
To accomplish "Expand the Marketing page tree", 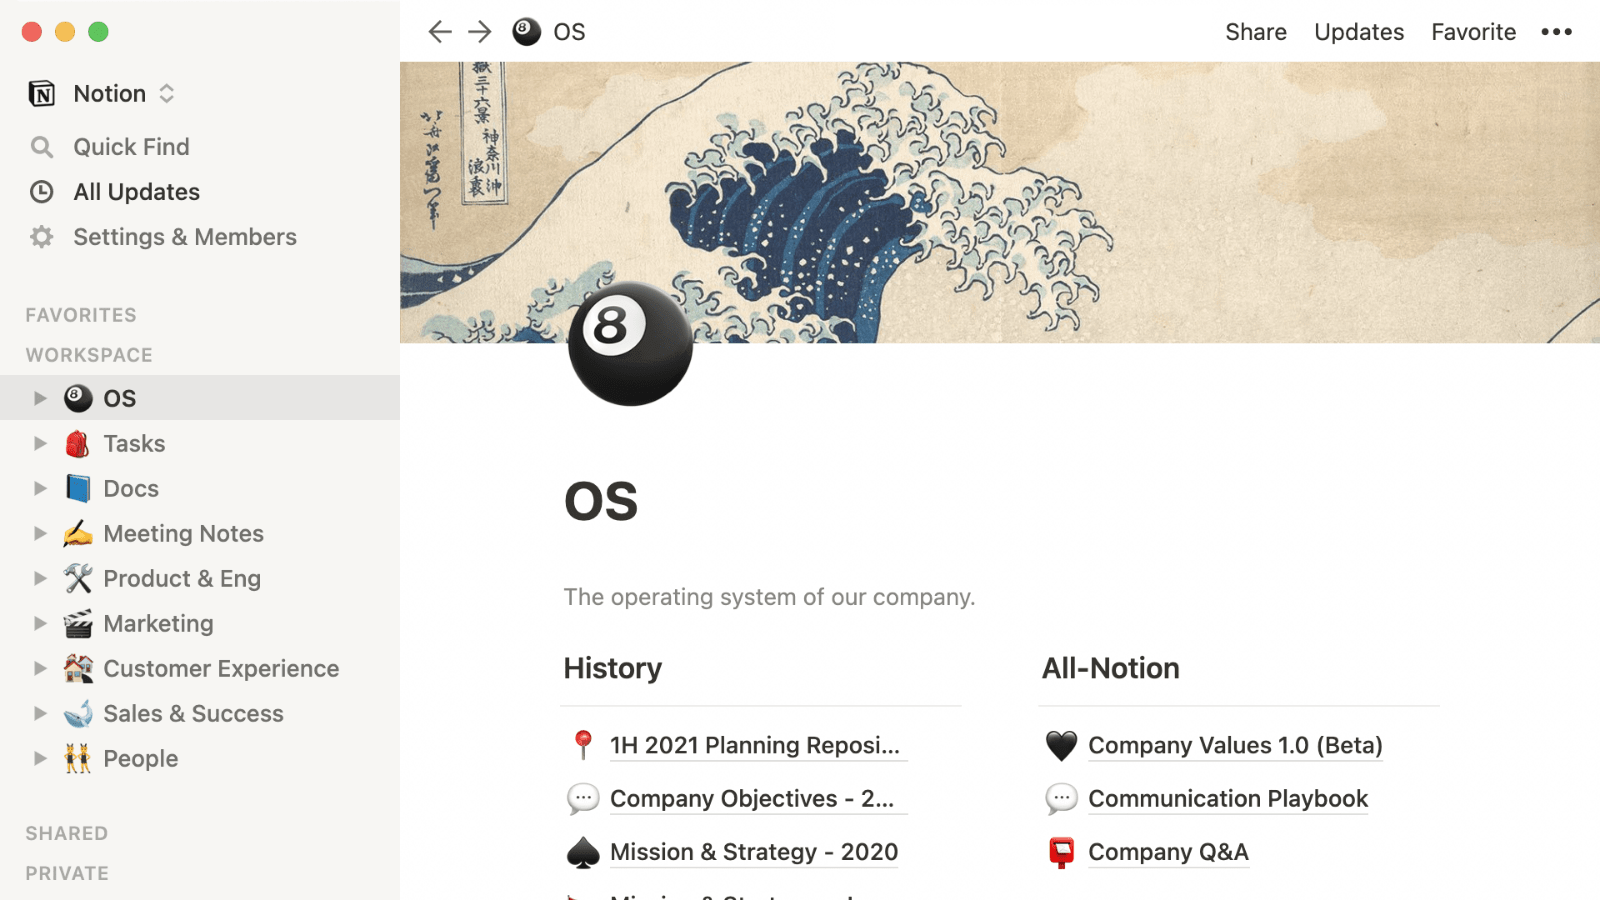I will point(40,623).
